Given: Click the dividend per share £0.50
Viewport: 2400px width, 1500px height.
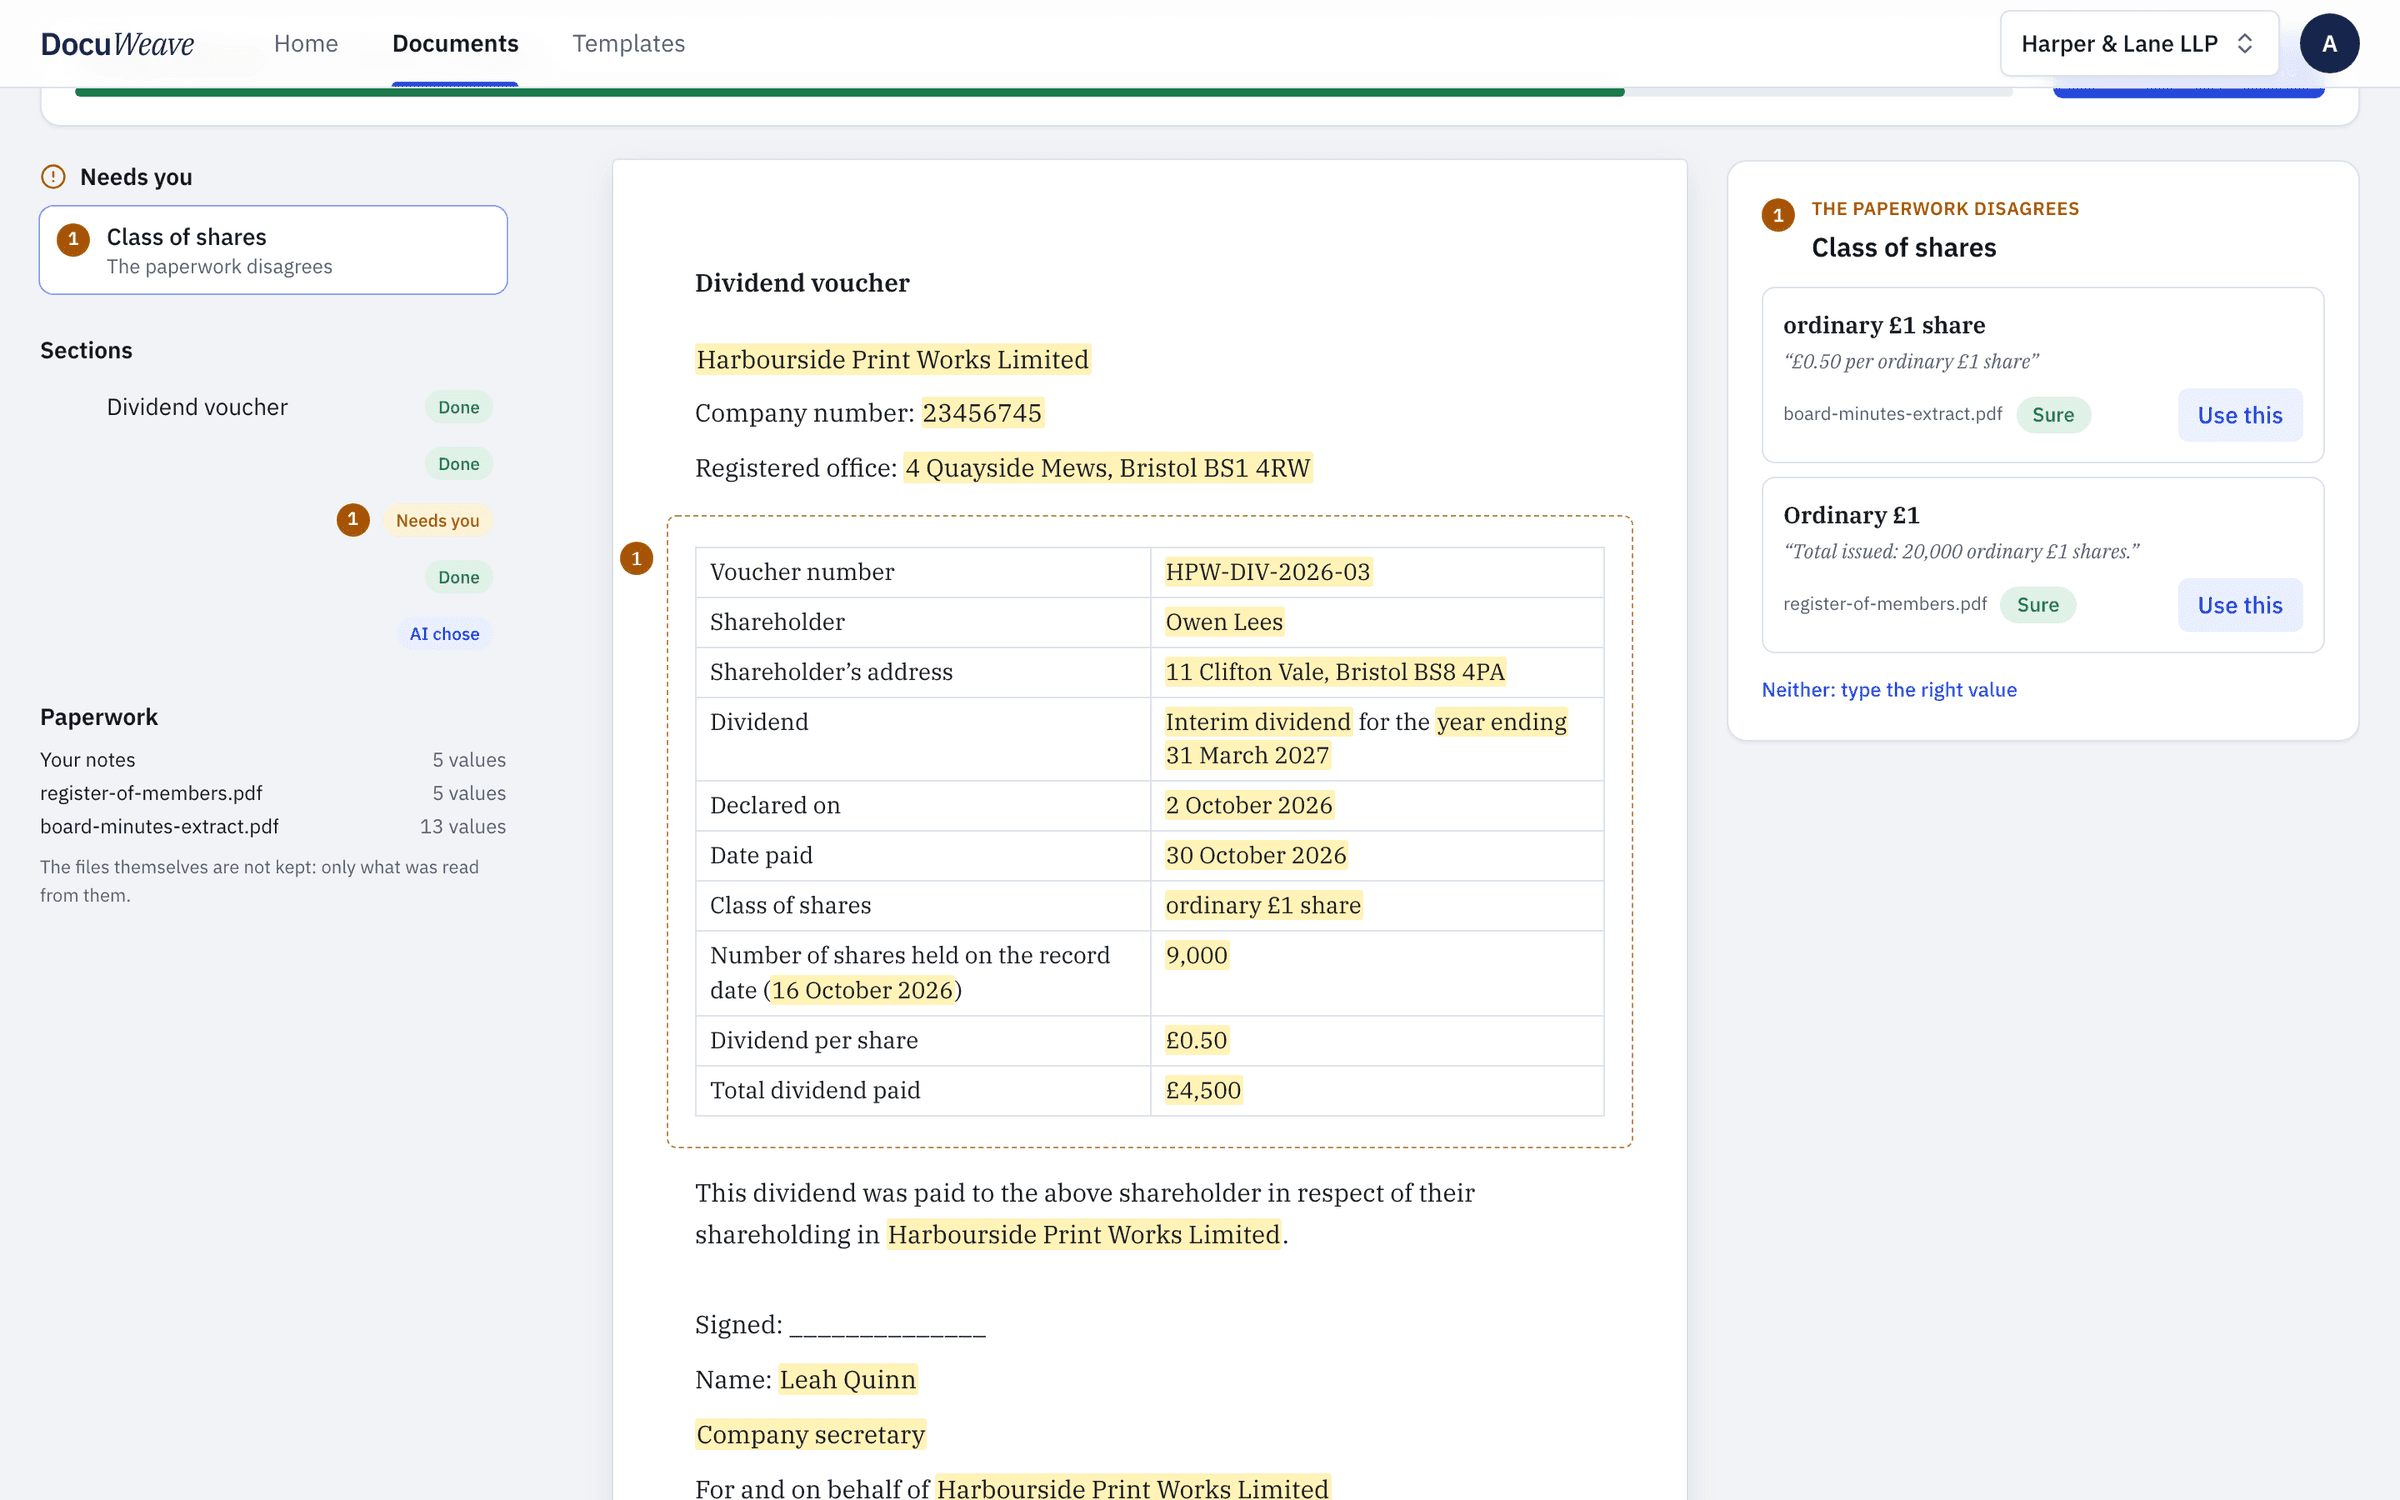Looking at the screenshot, I should pyautogui.click(x=1196, y=1040).
